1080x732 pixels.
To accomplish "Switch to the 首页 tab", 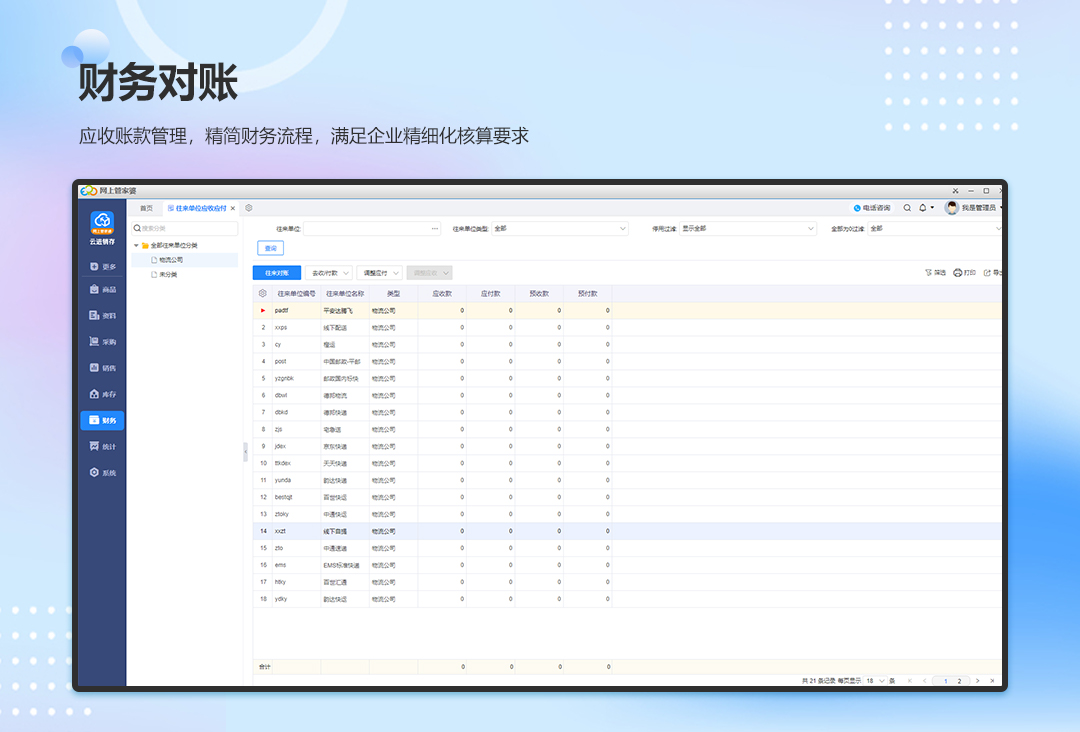I will [x=146, y=208].
